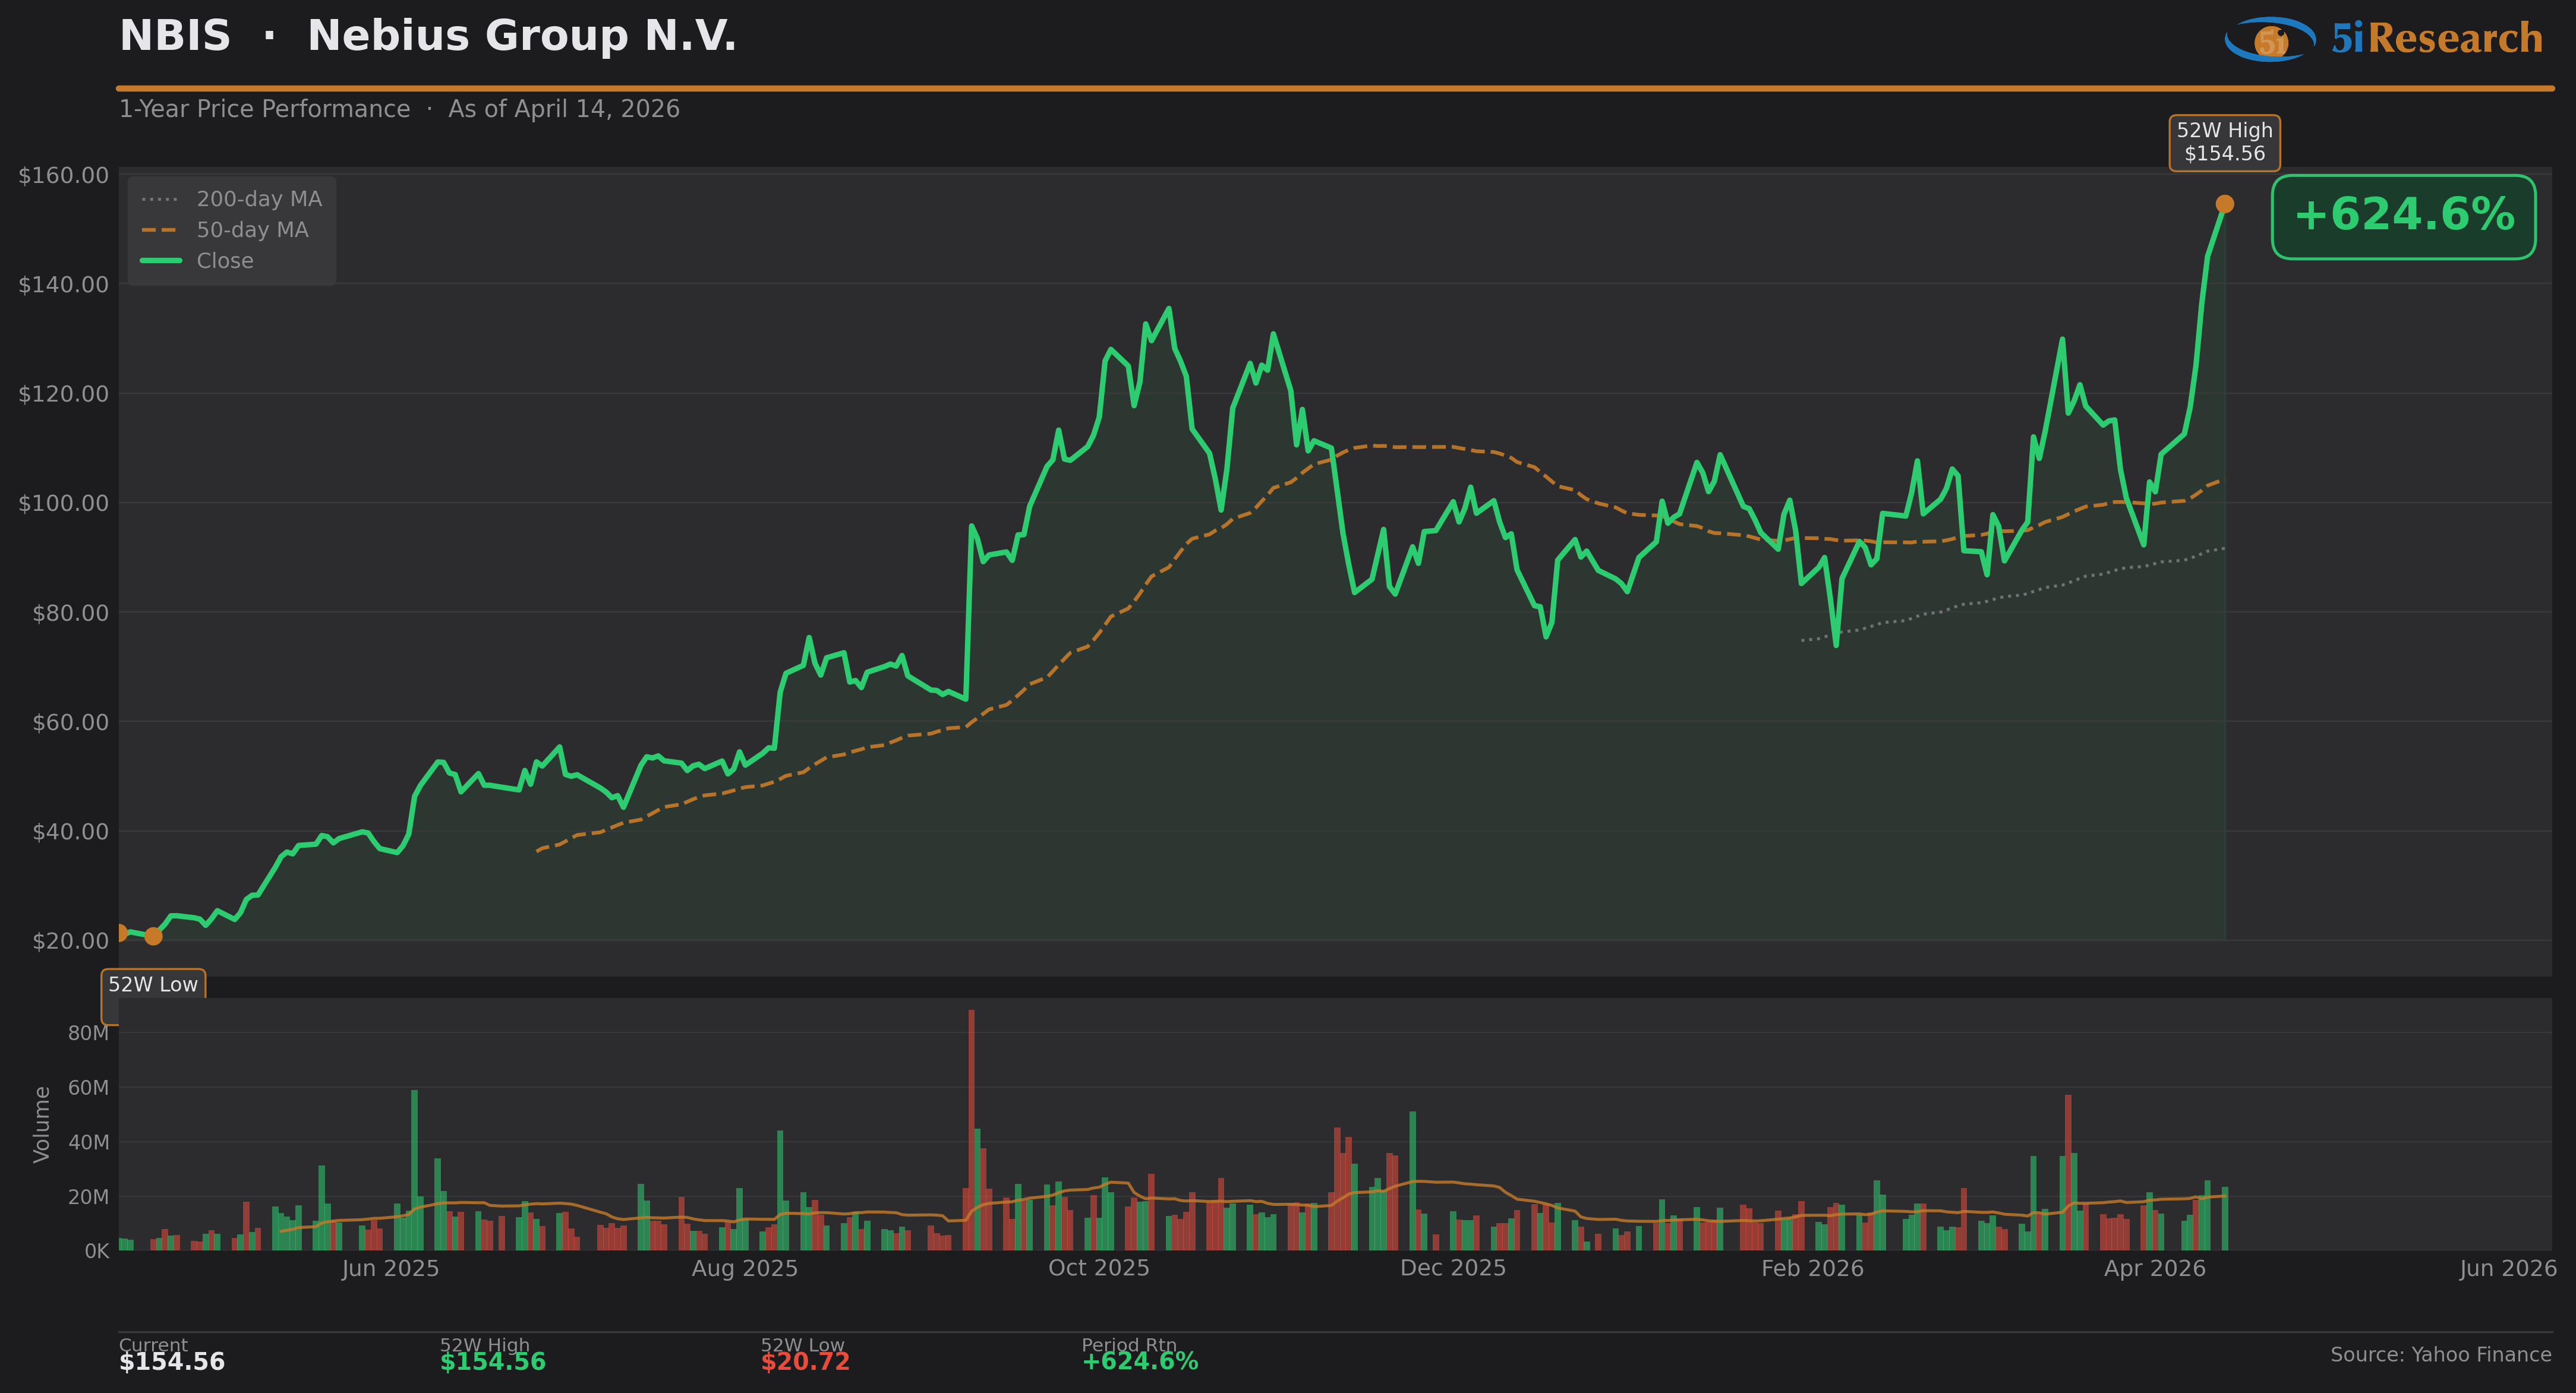Click the +624.6% return badge

(x=2403, y=217)
